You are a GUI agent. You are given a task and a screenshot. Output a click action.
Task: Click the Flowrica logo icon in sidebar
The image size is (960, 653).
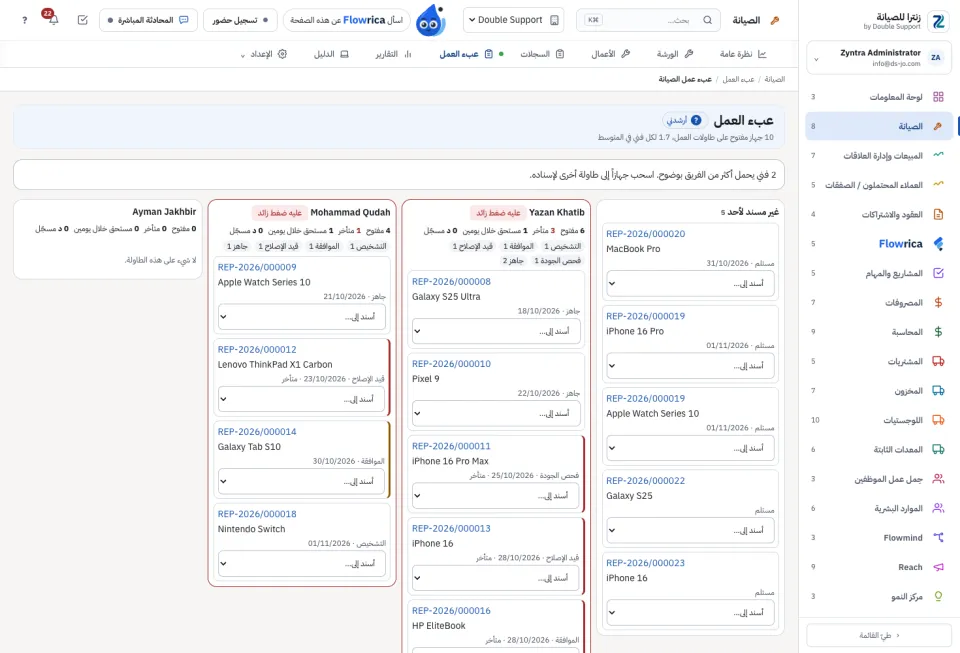(x=938, y=244)
